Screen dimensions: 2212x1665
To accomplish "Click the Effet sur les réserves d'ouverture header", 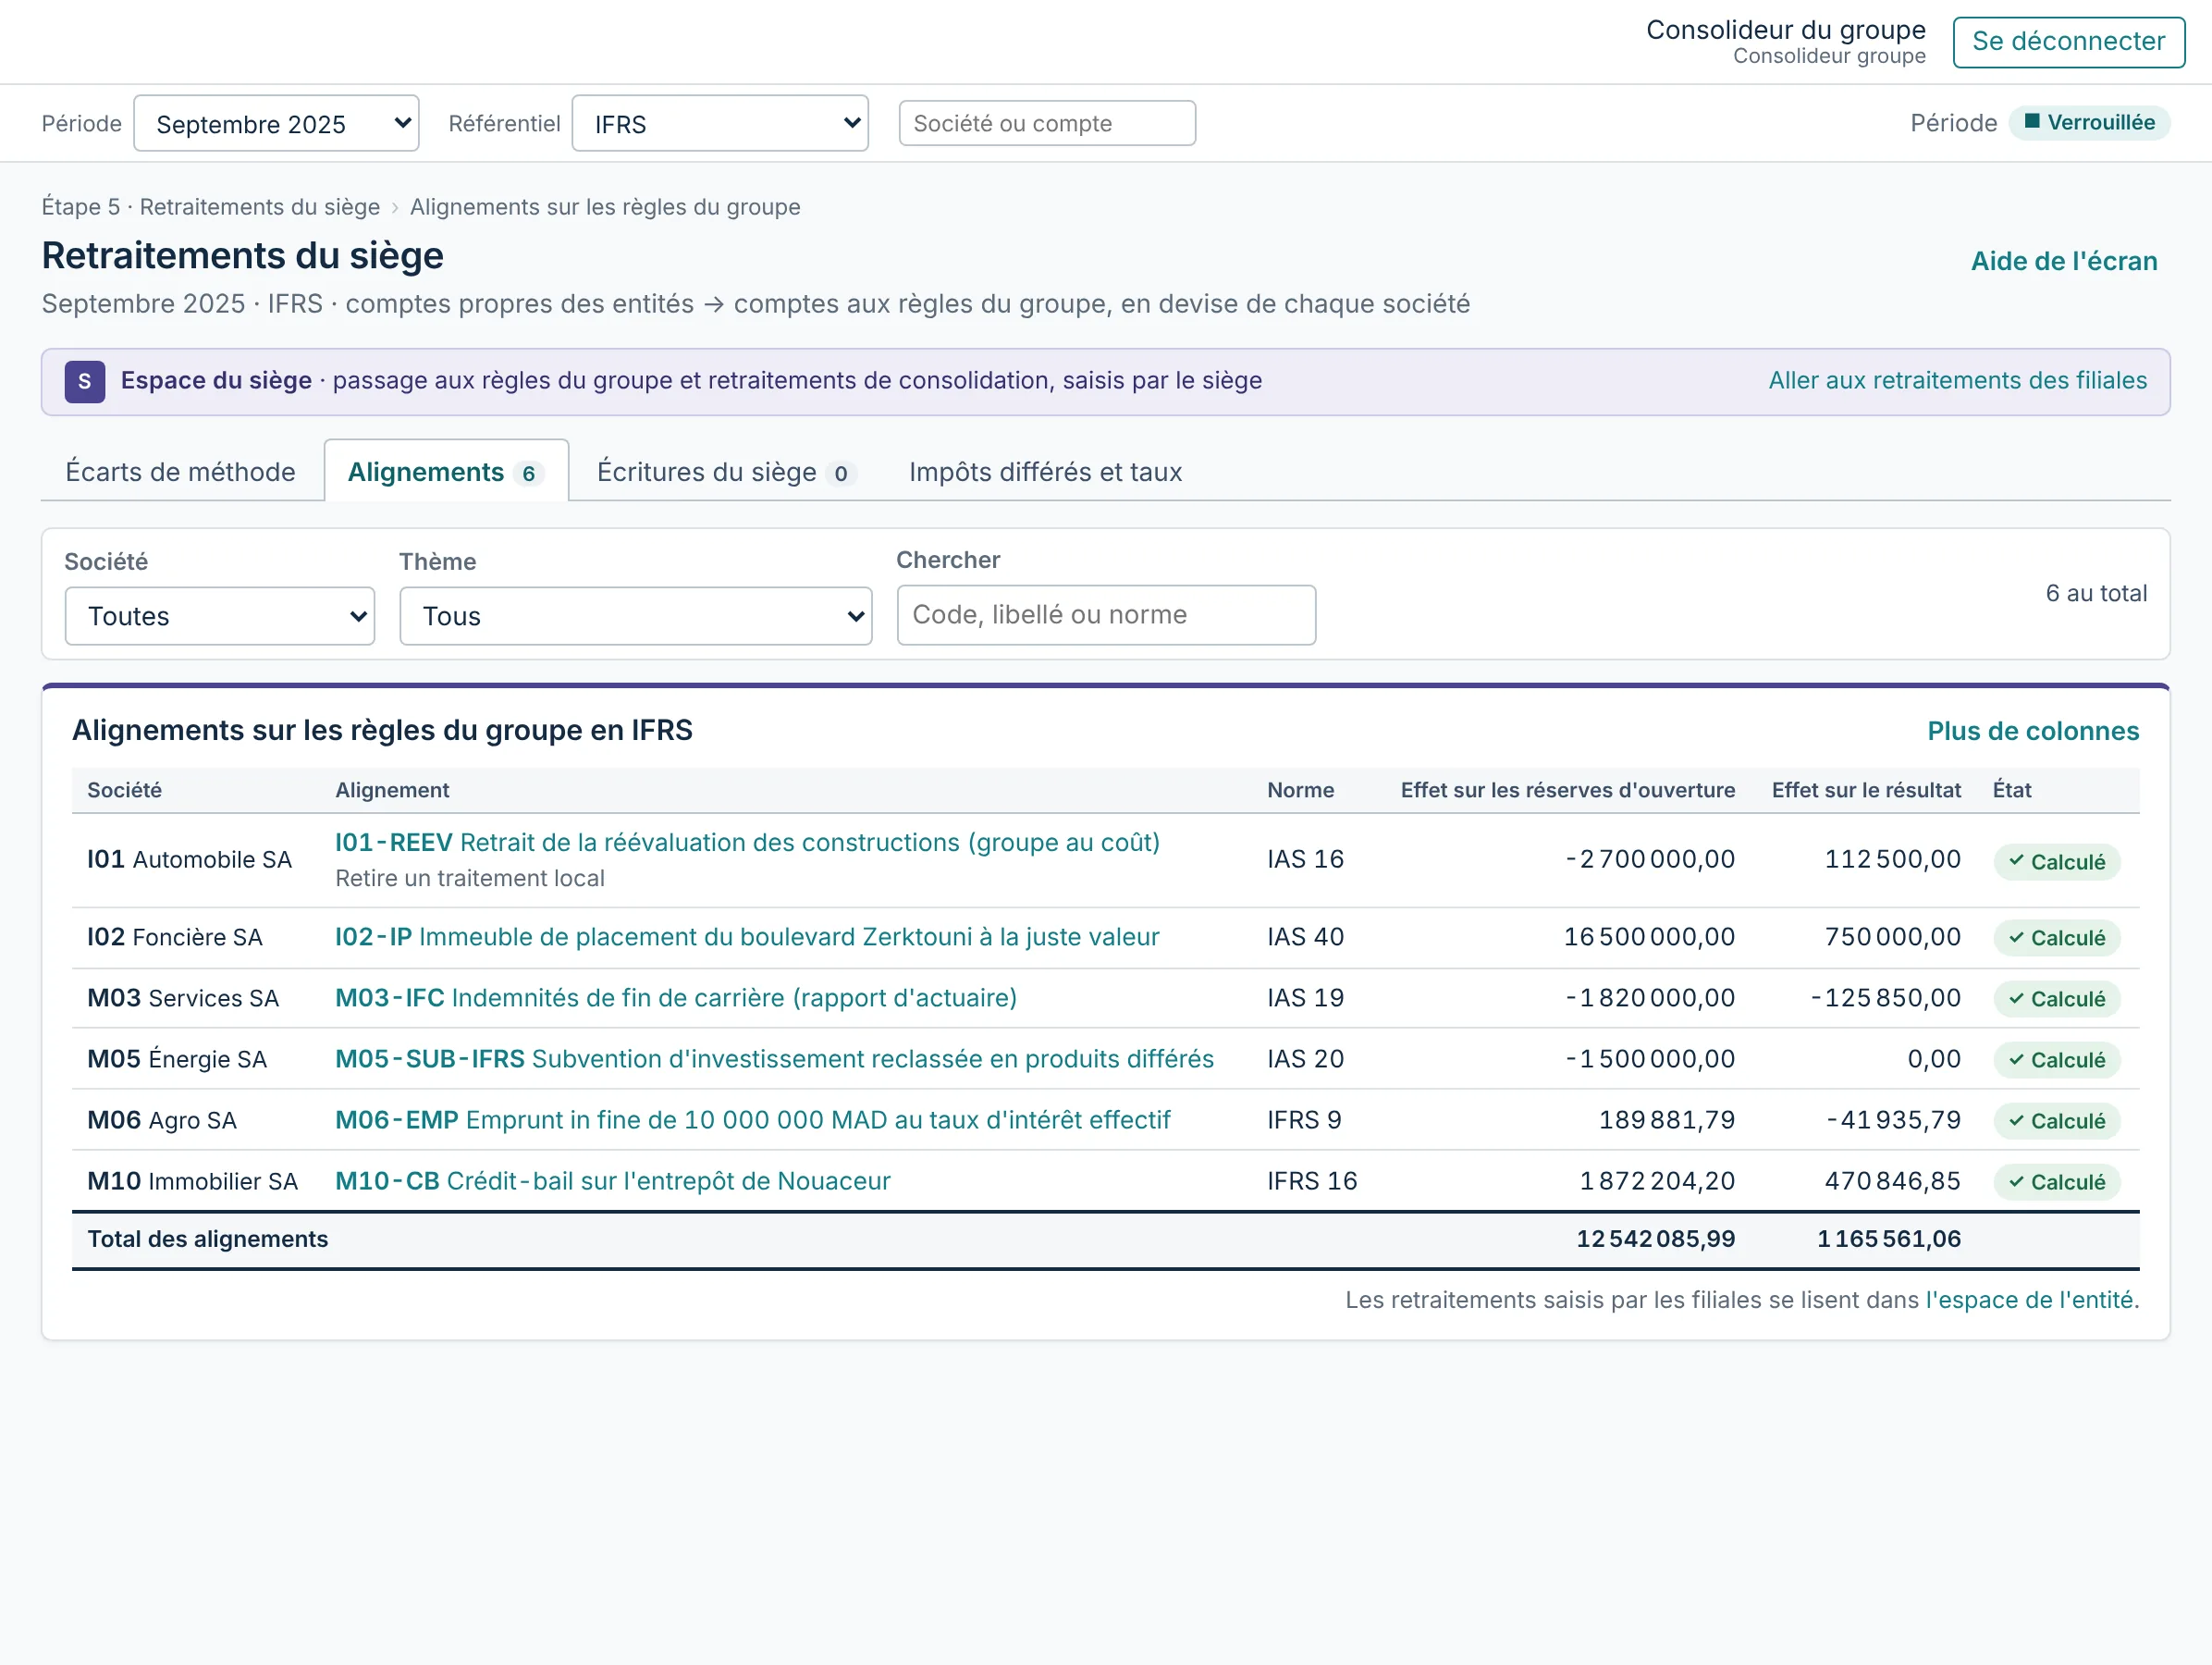I will pos(1567,790).
